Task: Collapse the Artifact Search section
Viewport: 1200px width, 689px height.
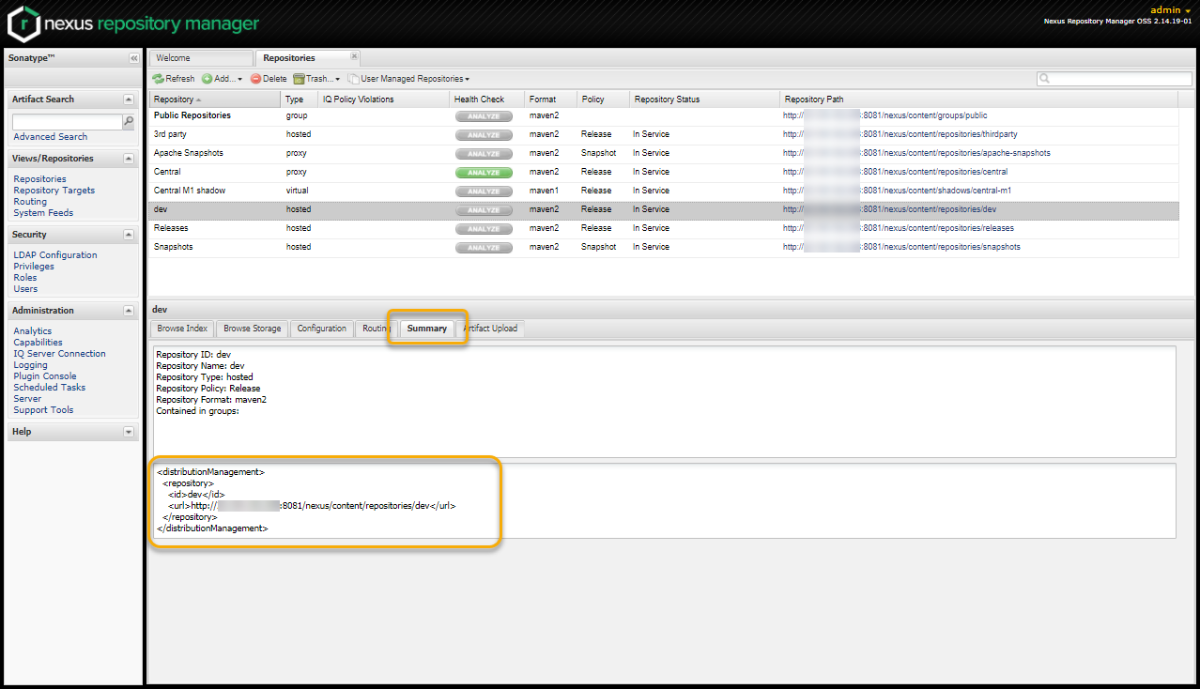Action: pos(128,100)
